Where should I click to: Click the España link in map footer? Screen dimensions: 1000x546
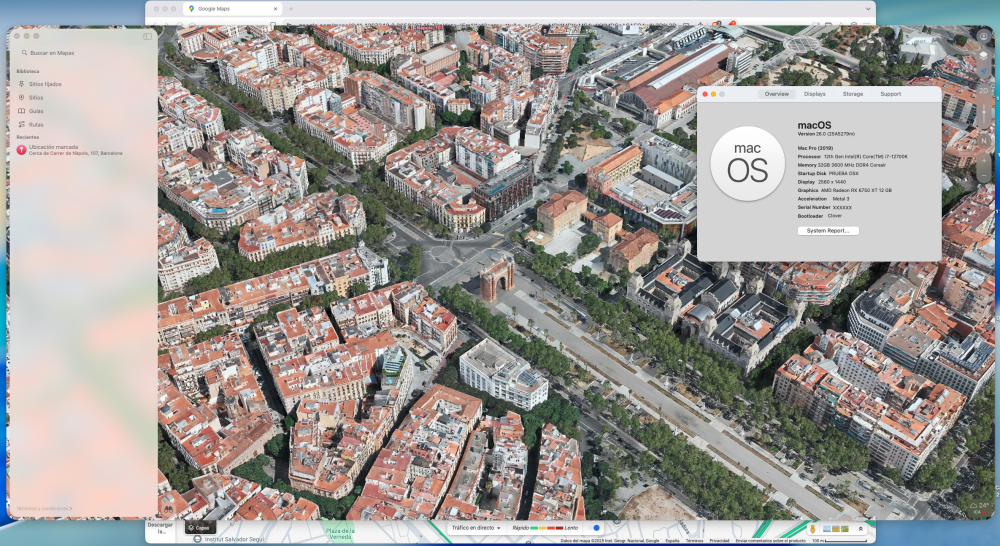pyautogui.click(x=672, y=541)
